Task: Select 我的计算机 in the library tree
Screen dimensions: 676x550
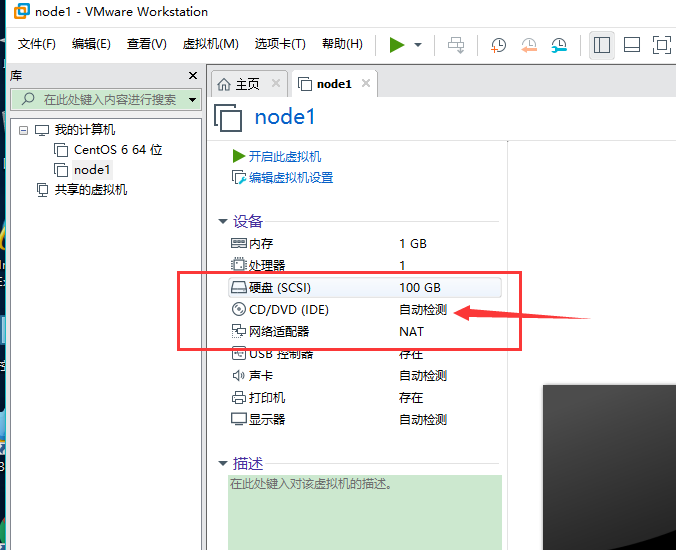Action: point(84,130)
